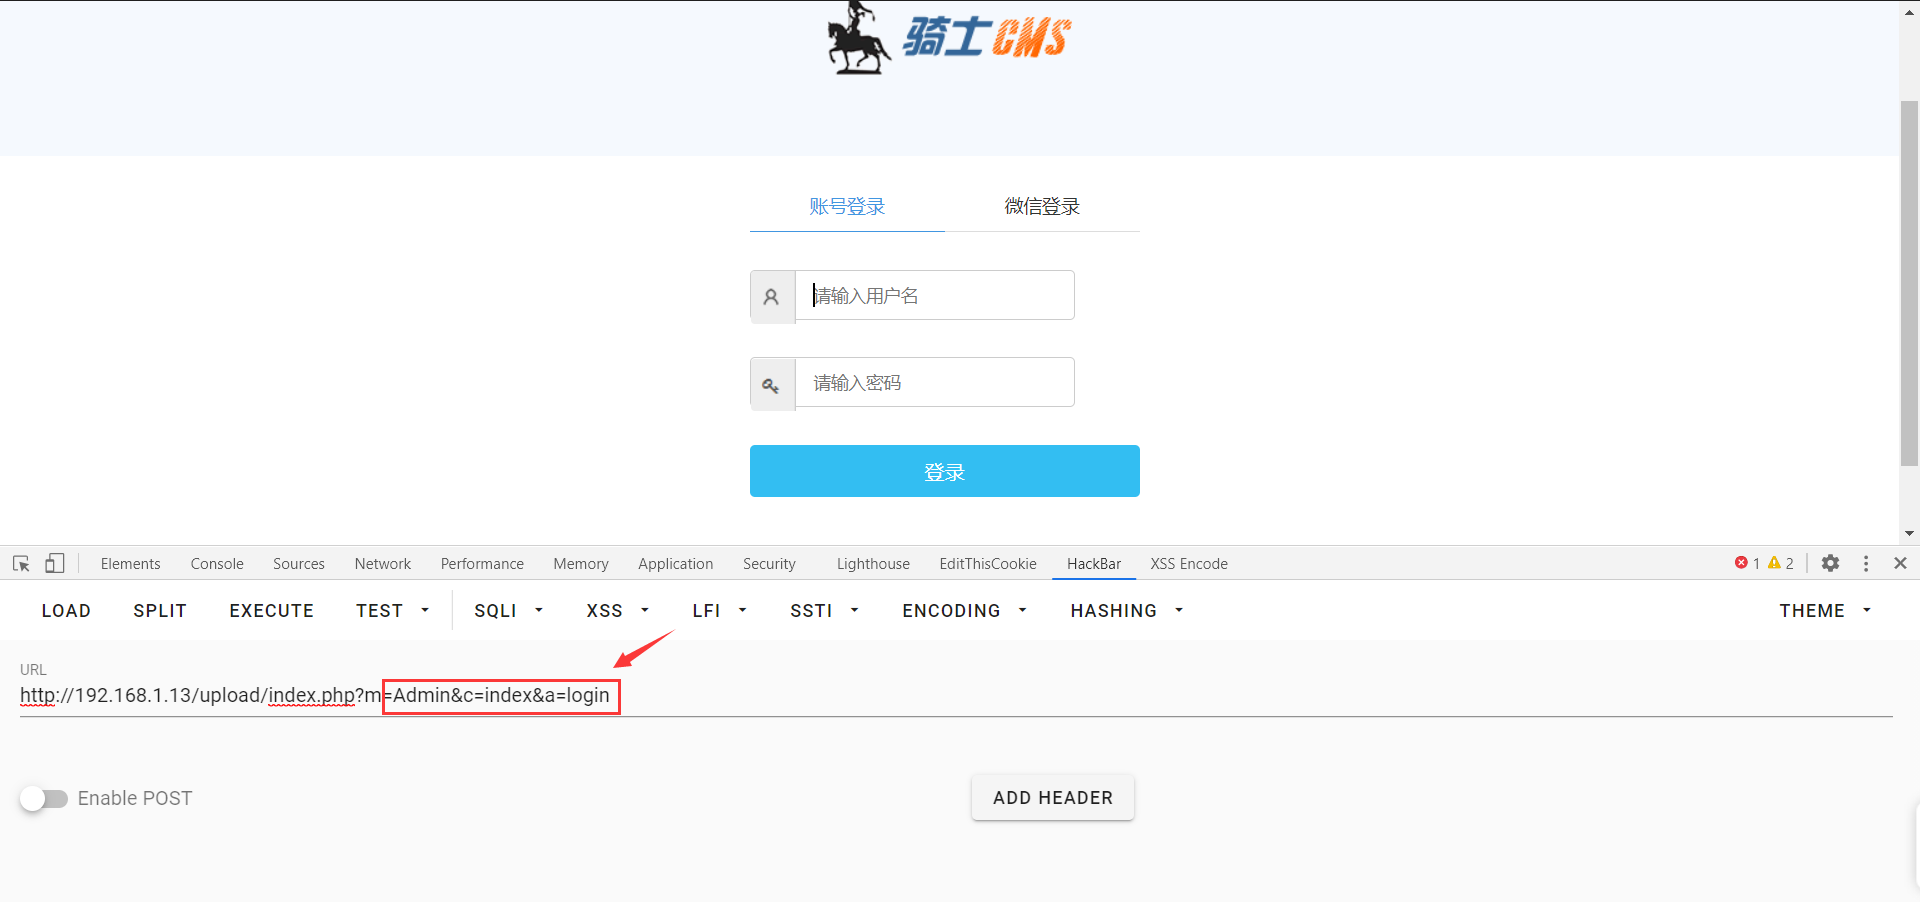
Task: Open the THEME dropdown
Action: pyautogui.click(x=1824, y=611)
